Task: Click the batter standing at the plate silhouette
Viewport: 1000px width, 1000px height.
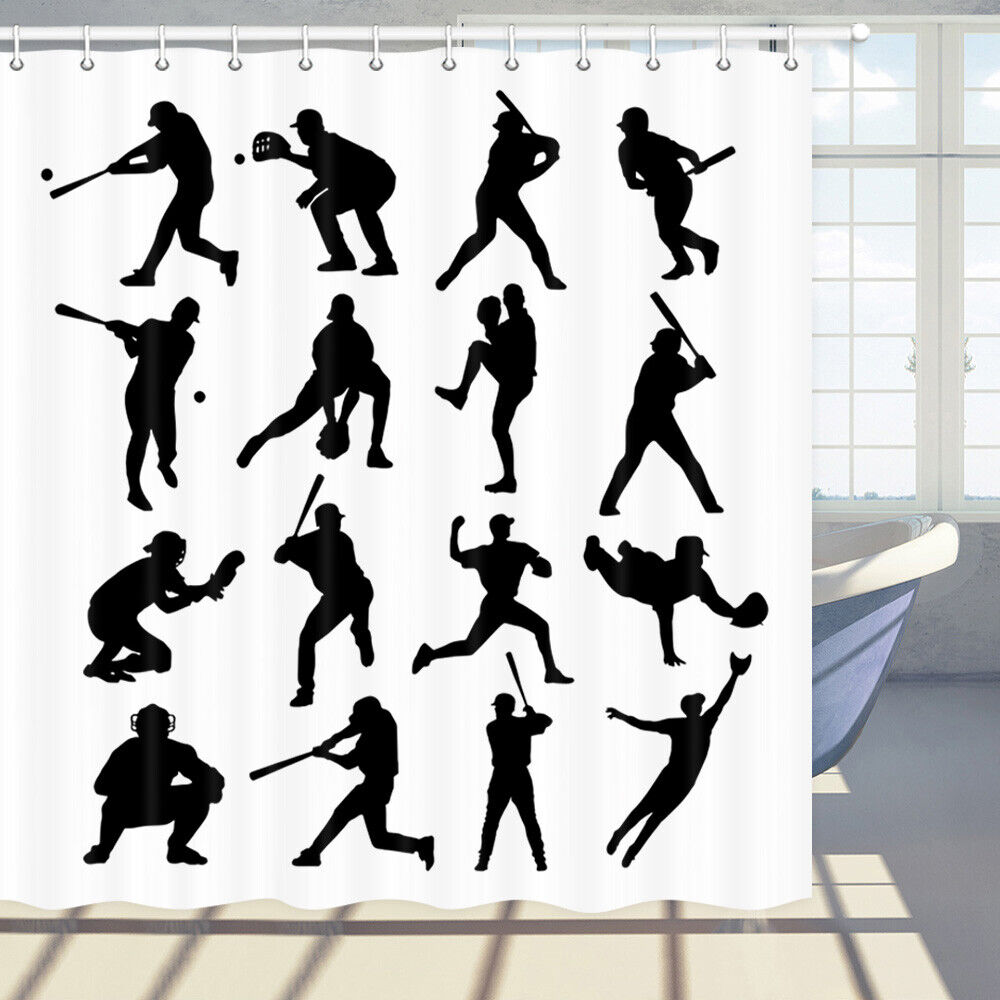Action: pos(510,780)
